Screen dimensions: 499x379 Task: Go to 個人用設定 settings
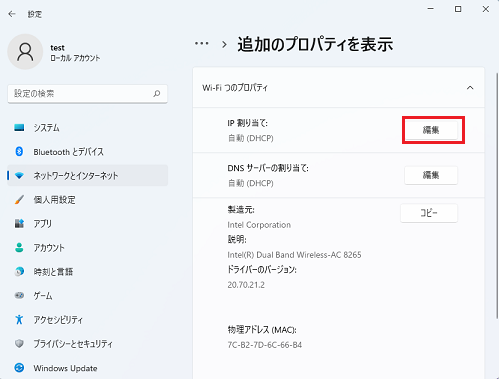pos(88,200)
